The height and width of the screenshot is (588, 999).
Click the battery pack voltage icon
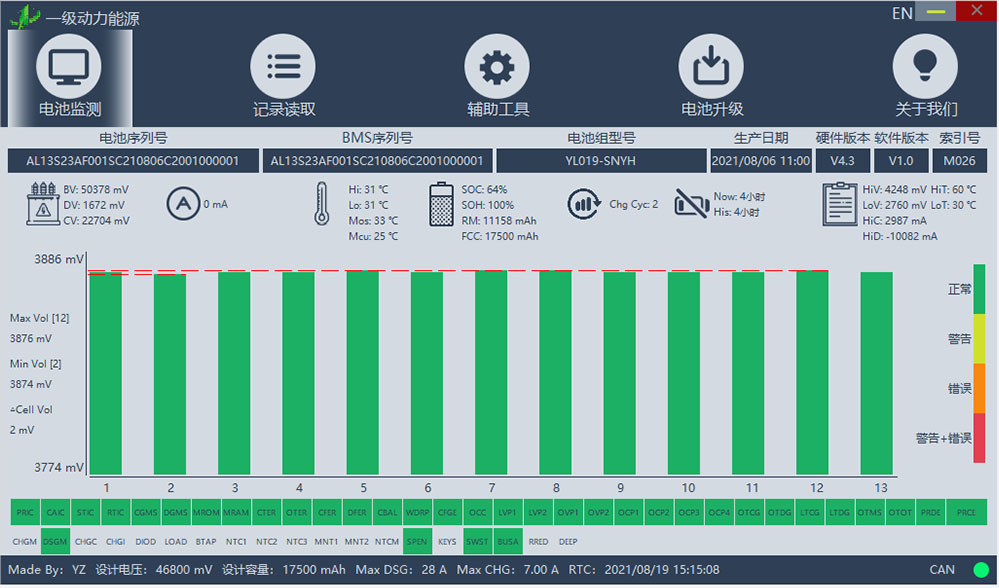coord(43,204)
